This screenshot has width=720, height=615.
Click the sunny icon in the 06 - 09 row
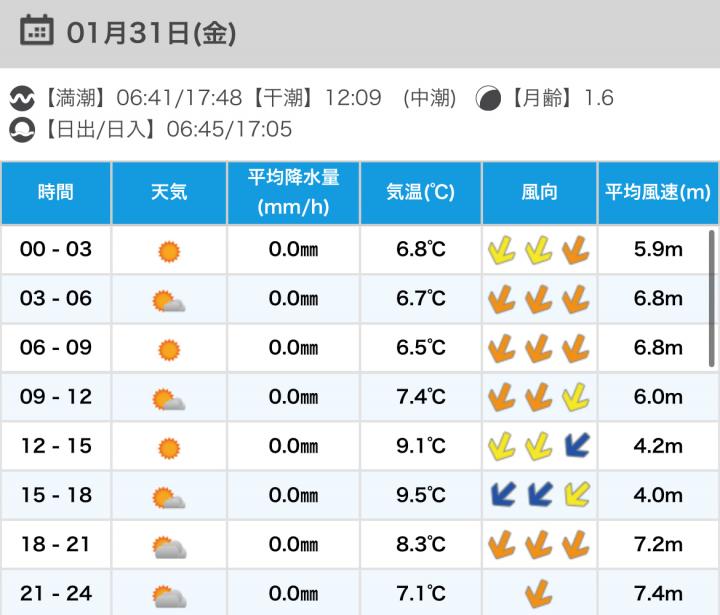click(169, 350)
